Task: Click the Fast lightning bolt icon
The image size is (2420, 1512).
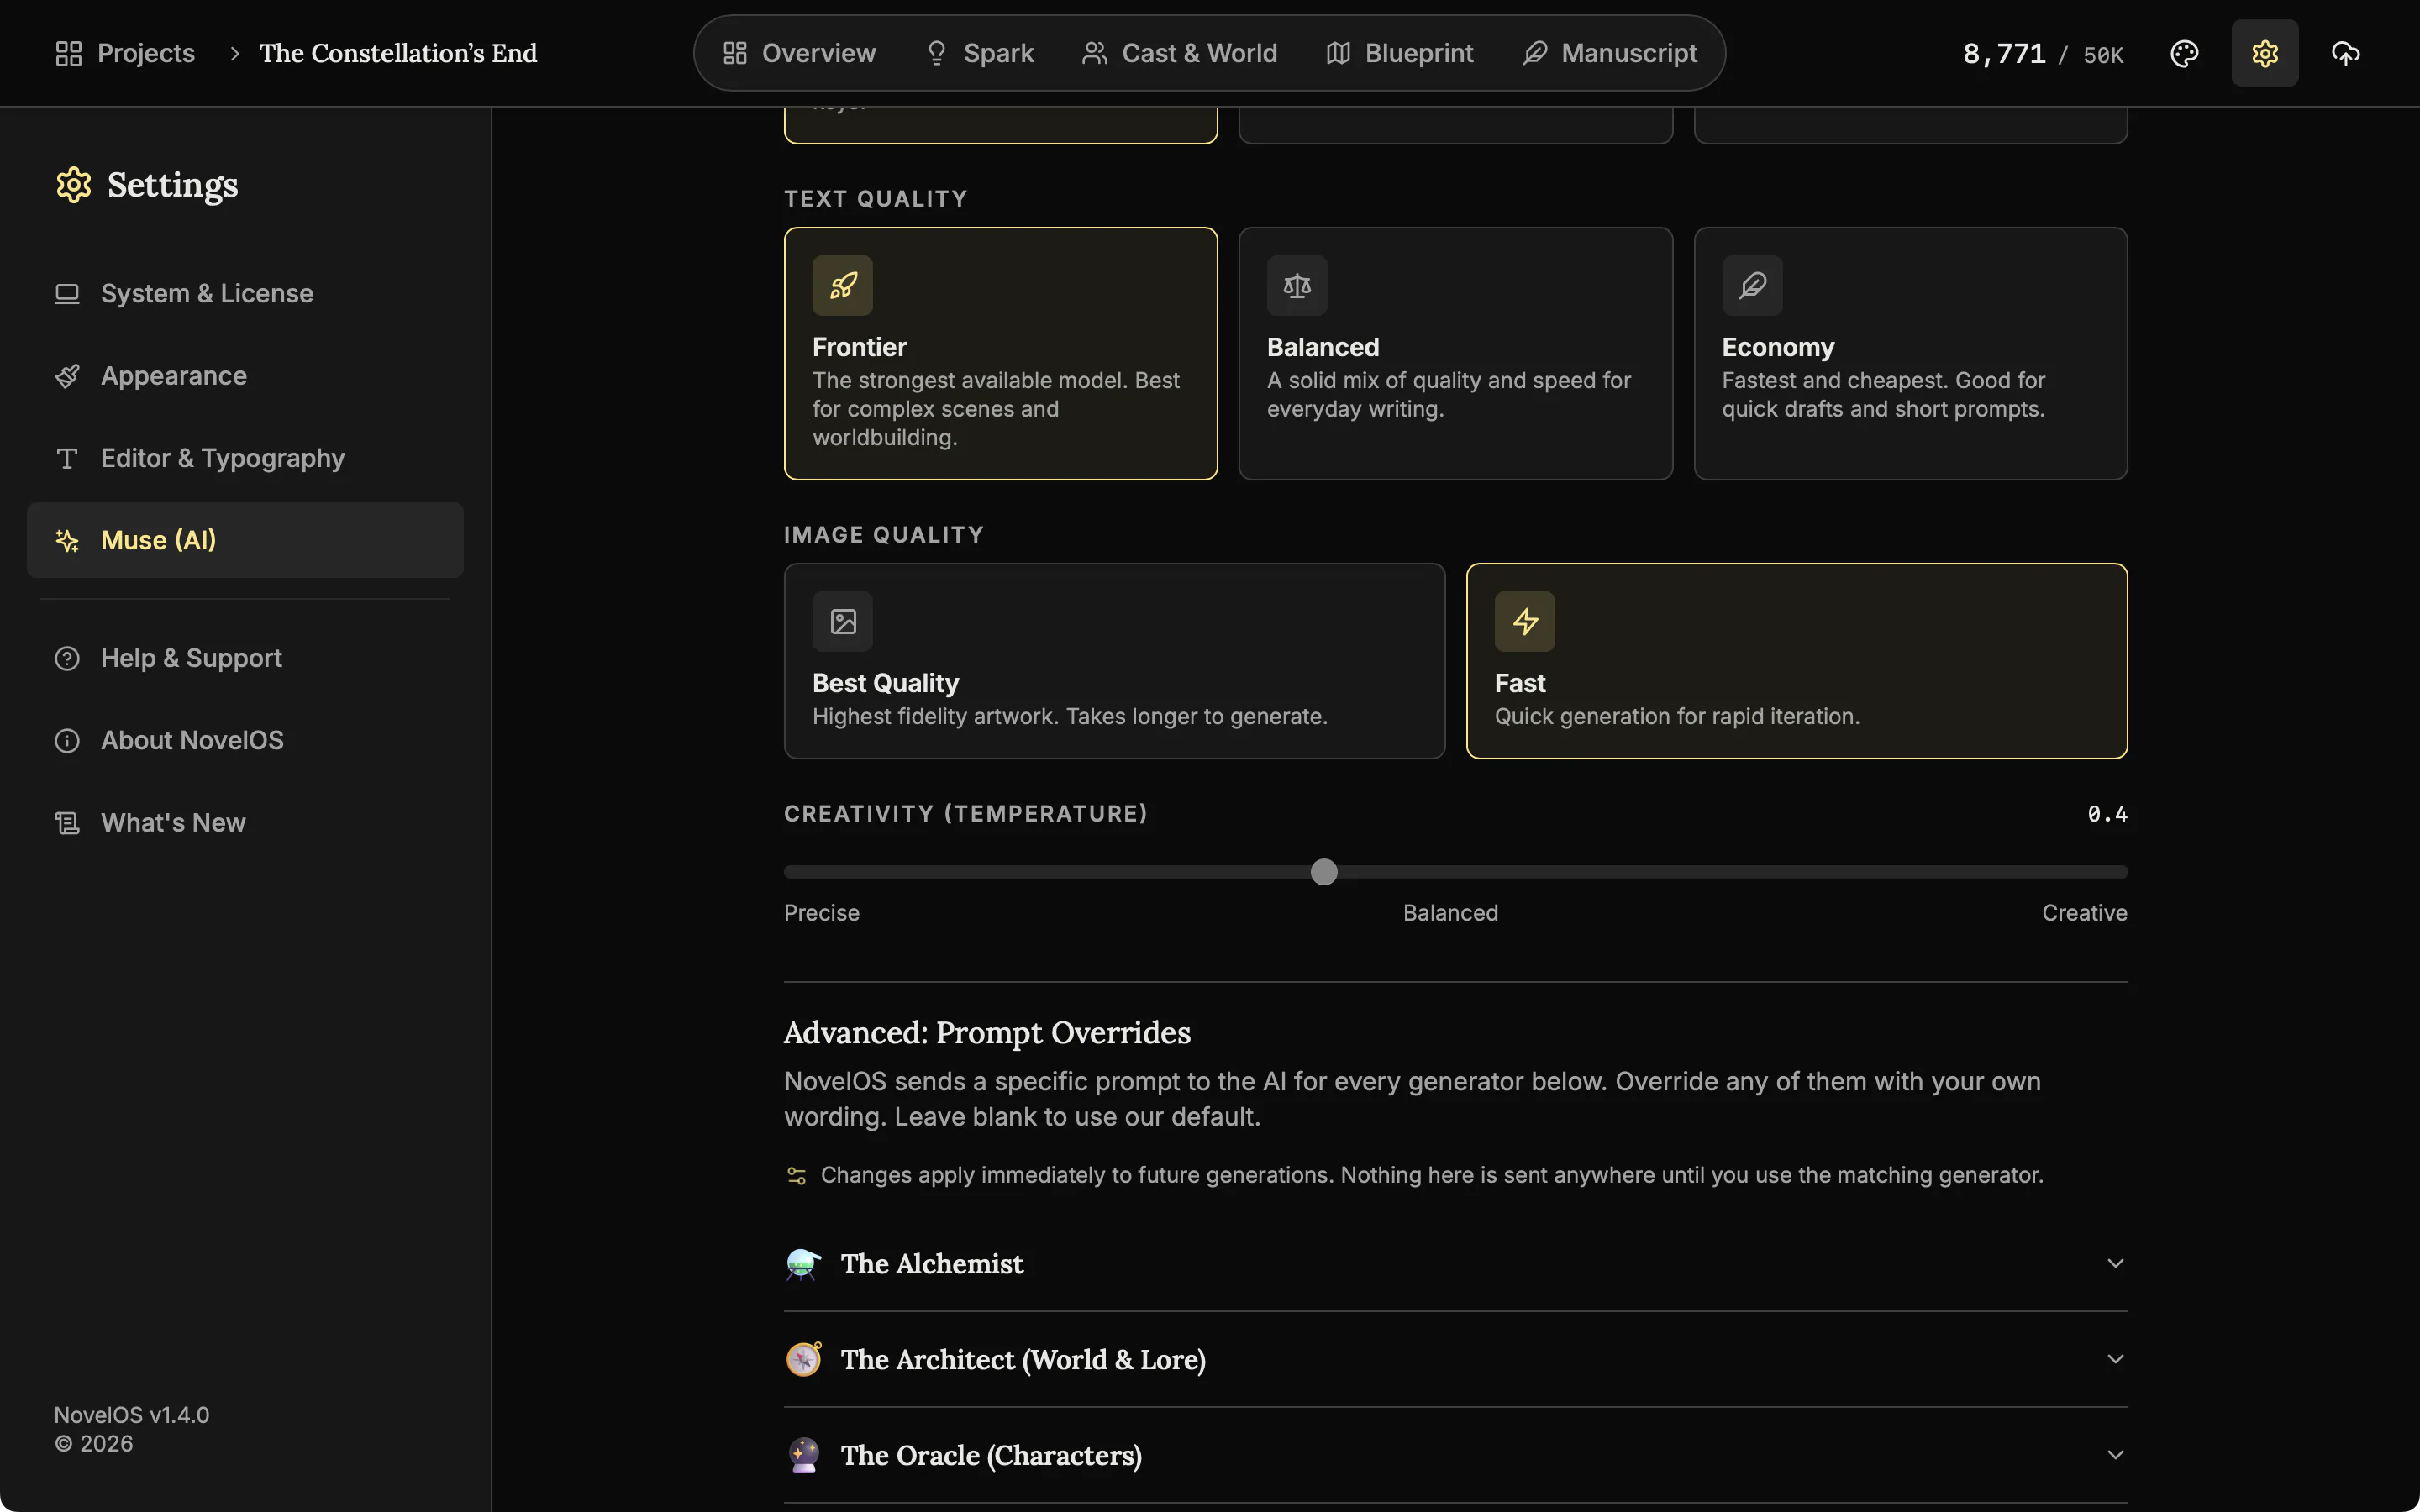Action: pyautogui.click(x=1525, y=622)
